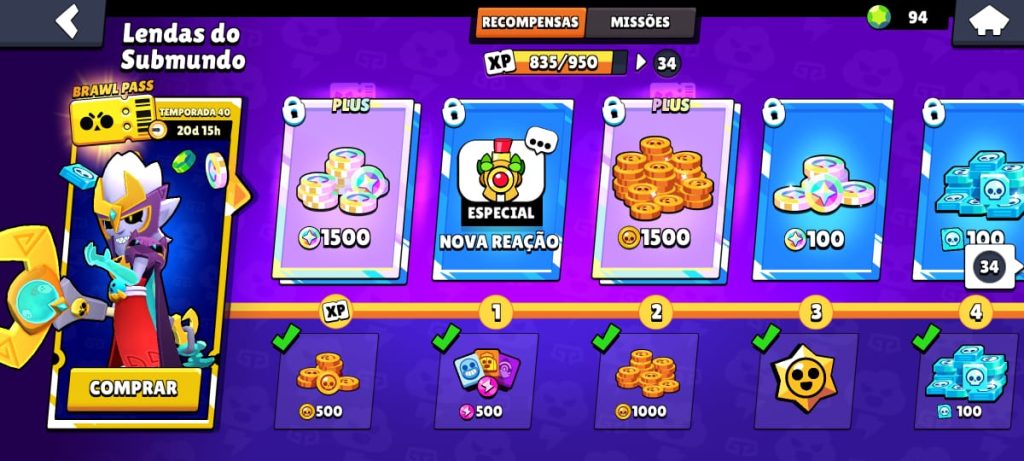Jump to tier 34 using the side arrow
1024x461 pixels.
click(991, 266)
